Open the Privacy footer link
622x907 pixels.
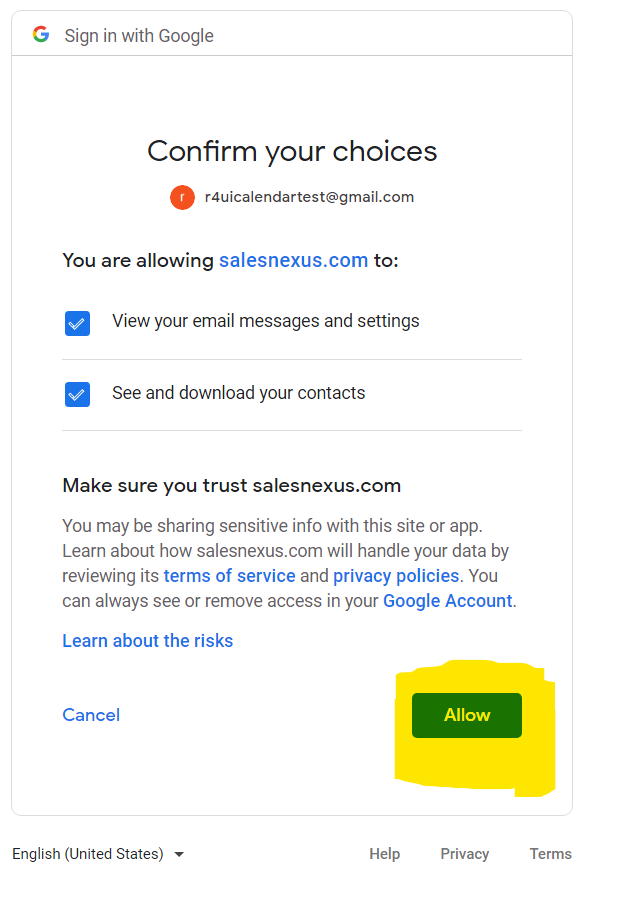pos(464,854)
